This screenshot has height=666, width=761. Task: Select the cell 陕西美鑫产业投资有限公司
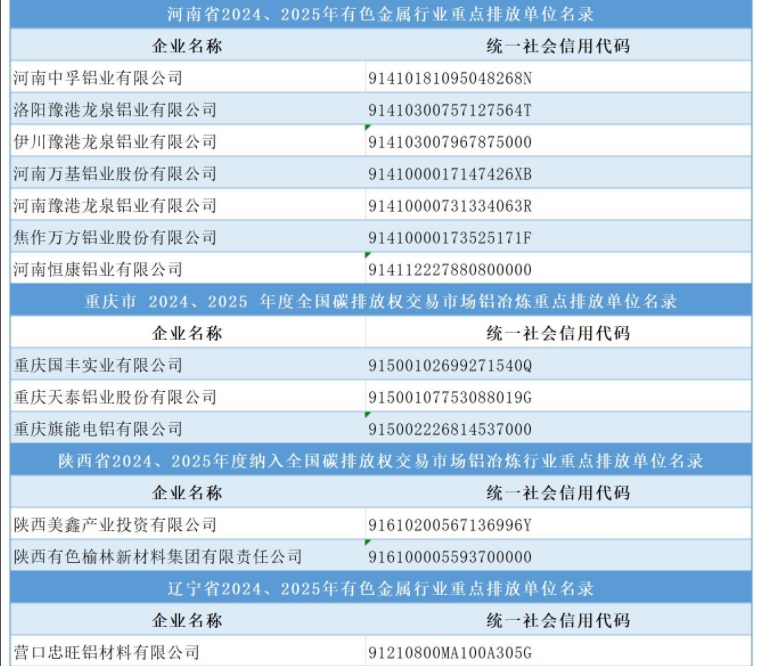tap(187, 524)
